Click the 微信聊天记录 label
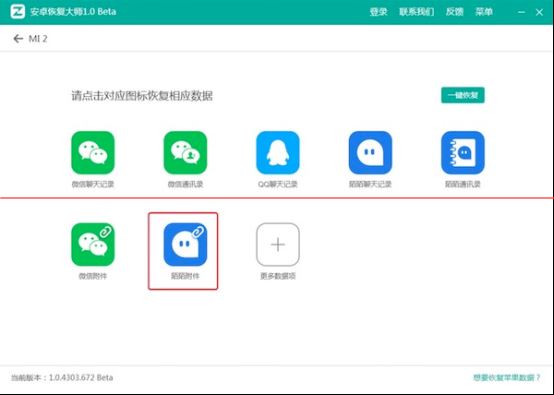Viewport: 554px width, 395px height. tap(93, 184)
